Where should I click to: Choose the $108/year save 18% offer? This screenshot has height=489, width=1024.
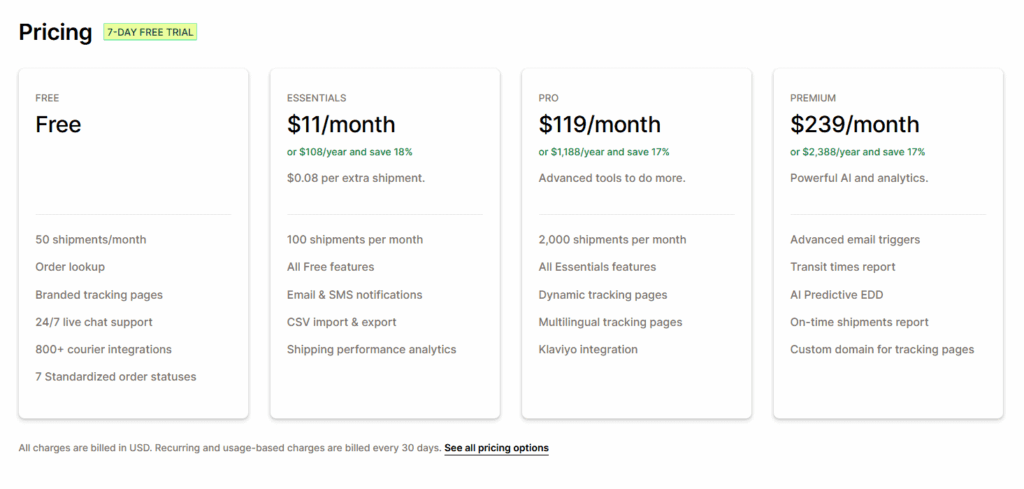[349, 152]
